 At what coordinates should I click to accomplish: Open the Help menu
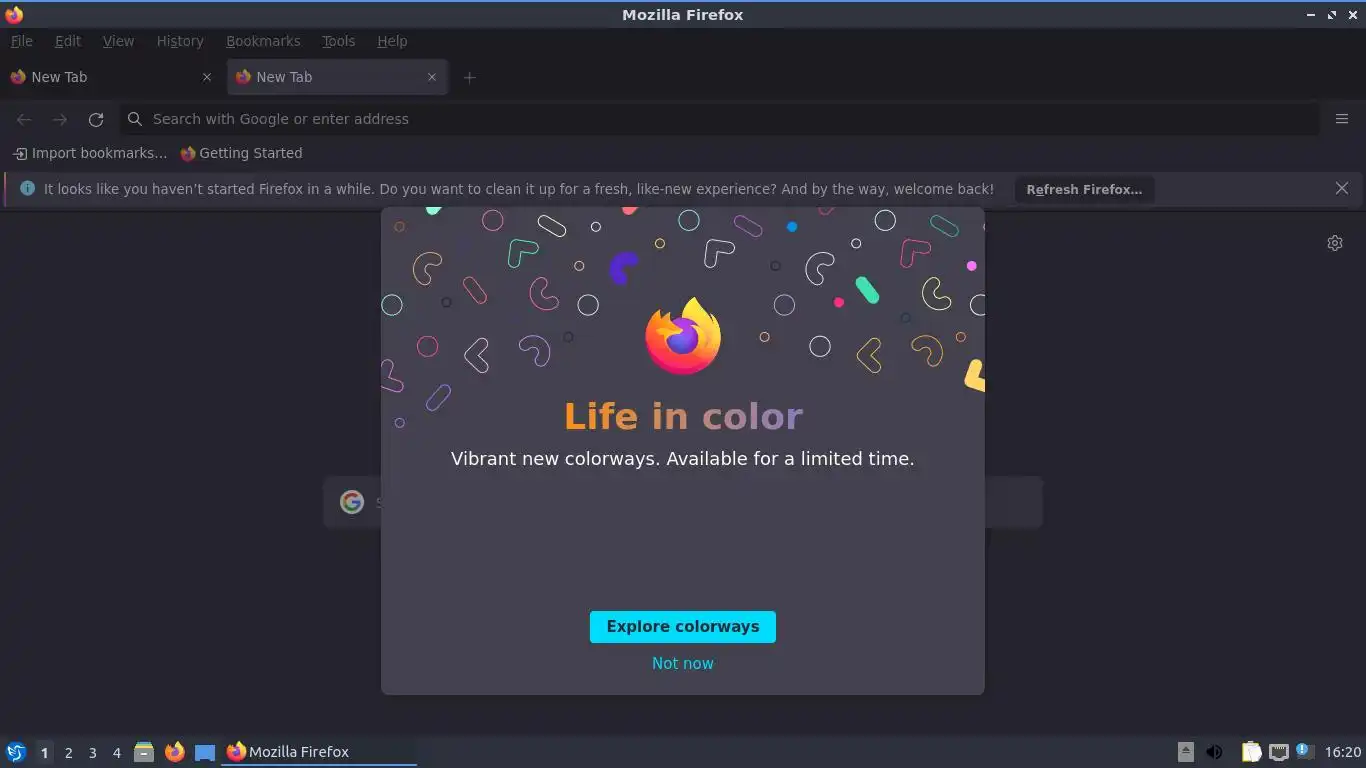click(392, 41)
